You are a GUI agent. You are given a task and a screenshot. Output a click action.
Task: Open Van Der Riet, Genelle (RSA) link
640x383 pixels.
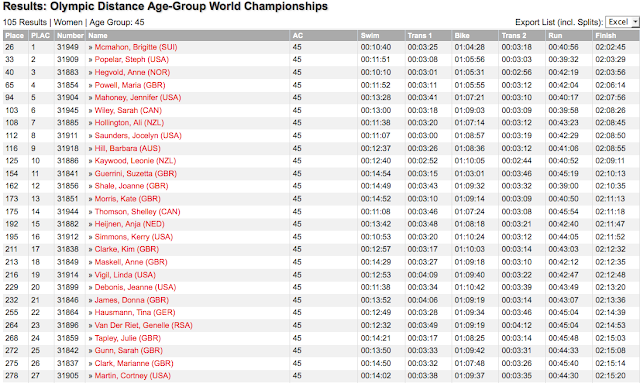(x=143, y=325)
